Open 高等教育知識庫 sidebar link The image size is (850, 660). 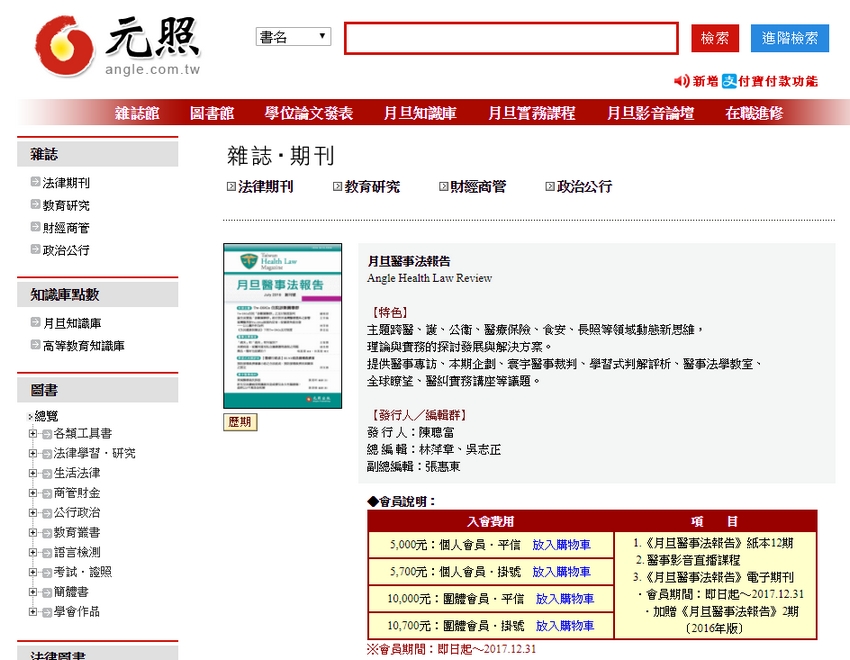(83, 346)
